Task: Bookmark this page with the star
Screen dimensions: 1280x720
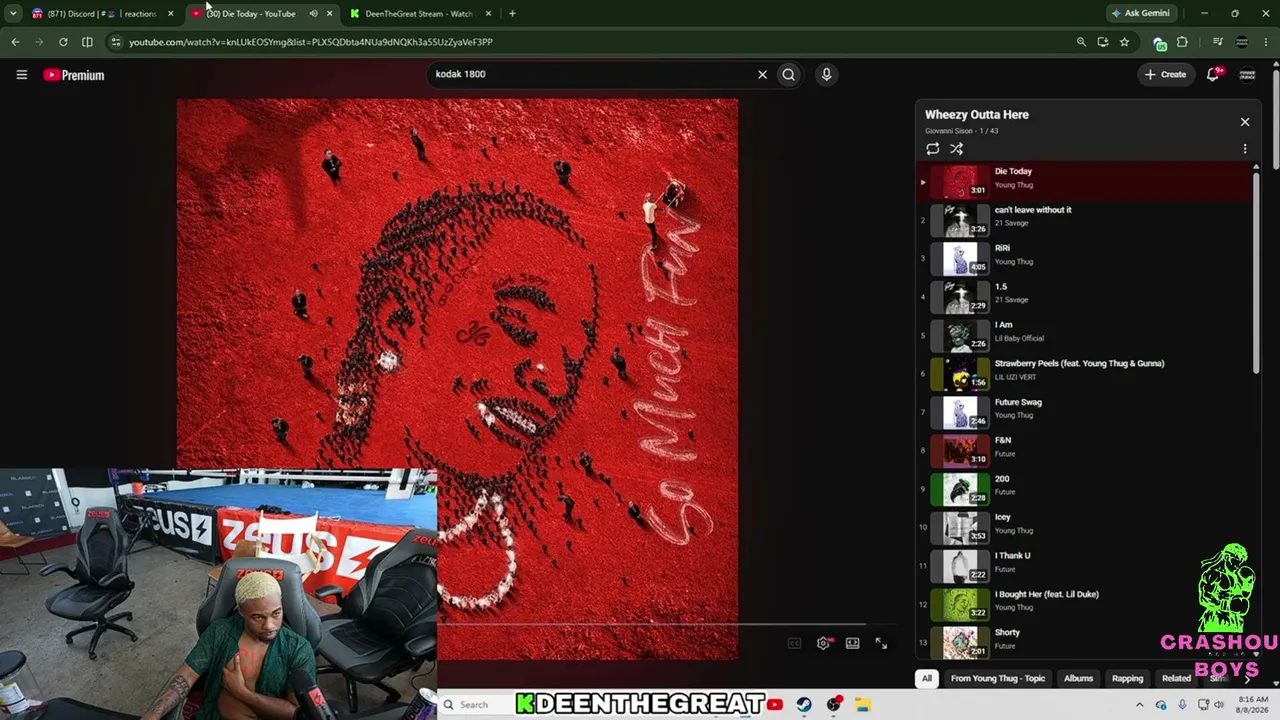Action: click(x=1124, y=42)
